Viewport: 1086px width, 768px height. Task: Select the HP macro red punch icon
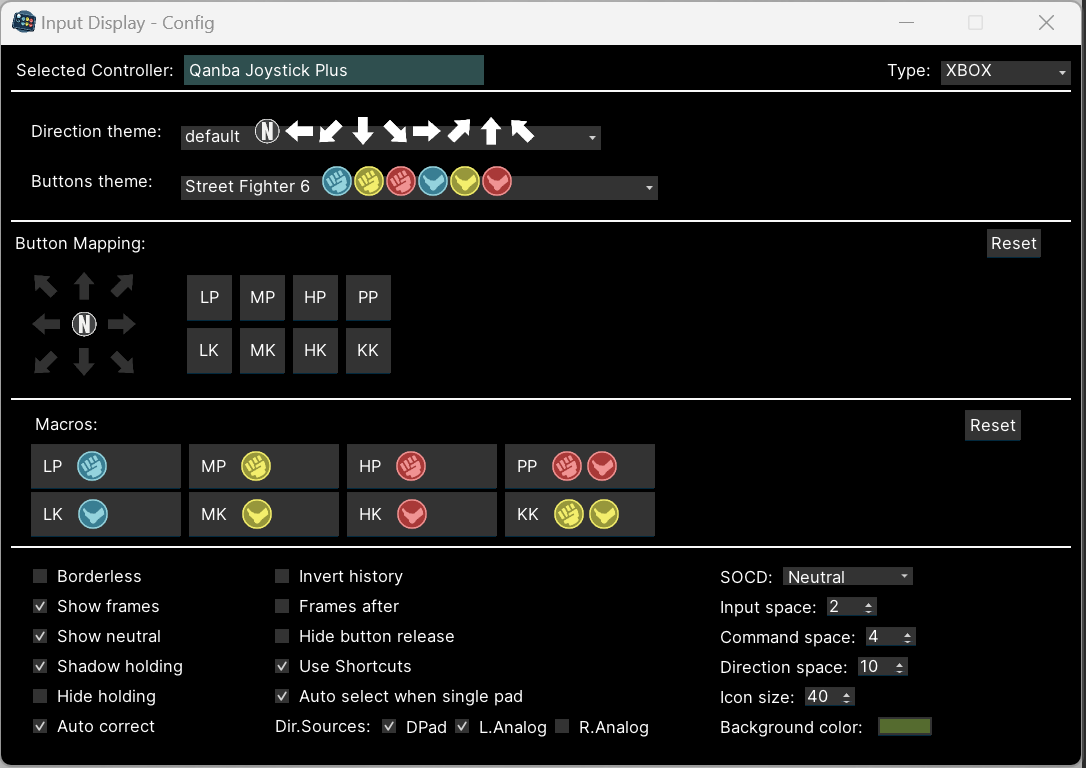tap(411, 466)
